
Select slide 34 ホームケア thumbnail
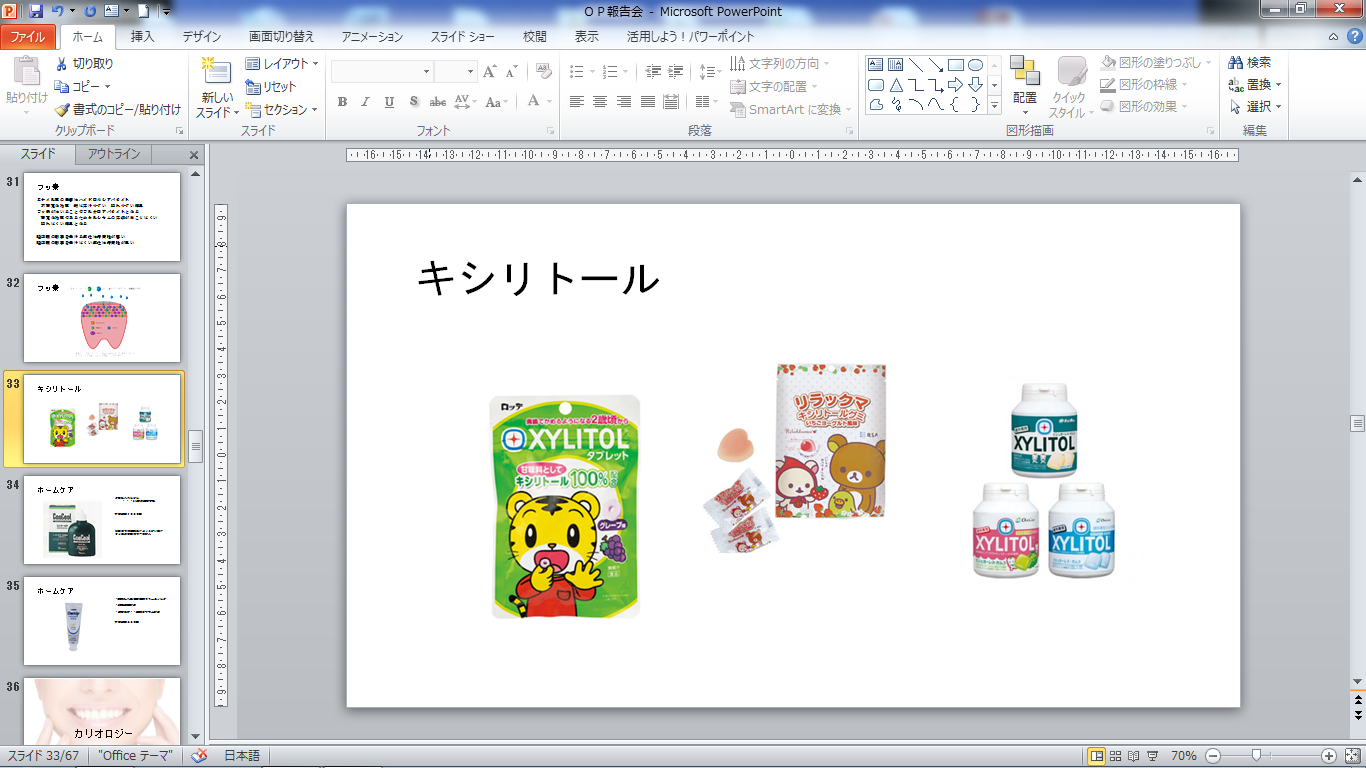[x=102, y=520]
